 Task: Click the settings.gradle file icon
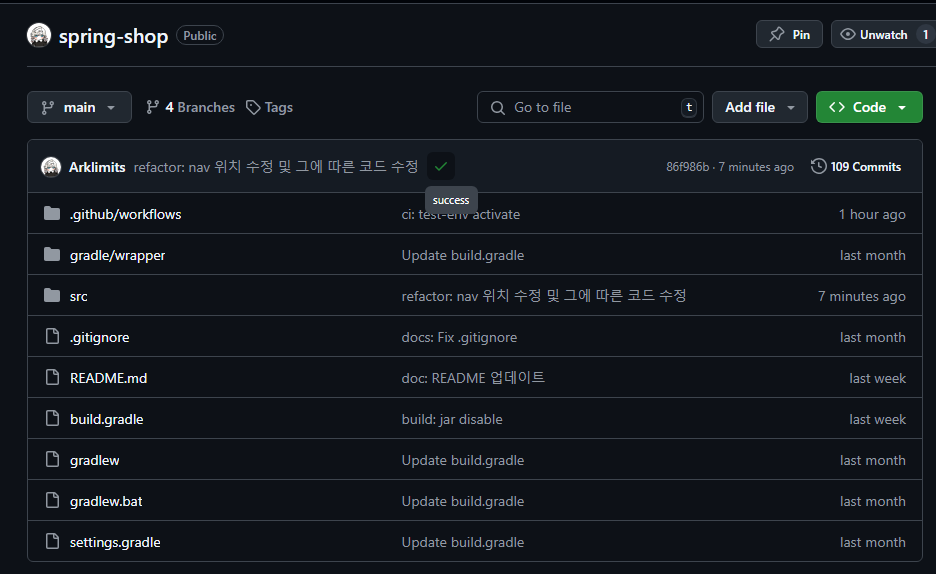pos(53,541)
